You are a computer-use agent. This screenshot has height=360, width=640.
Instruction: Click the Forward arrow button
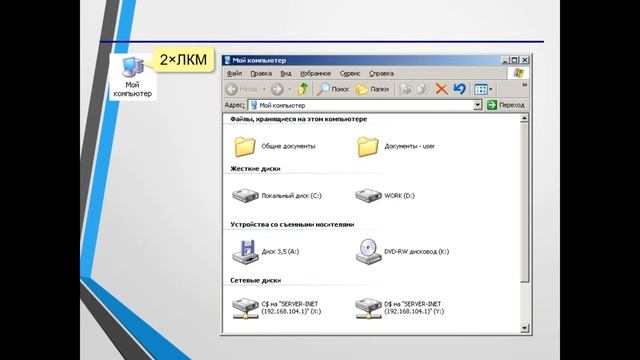(x=277, y=89)
